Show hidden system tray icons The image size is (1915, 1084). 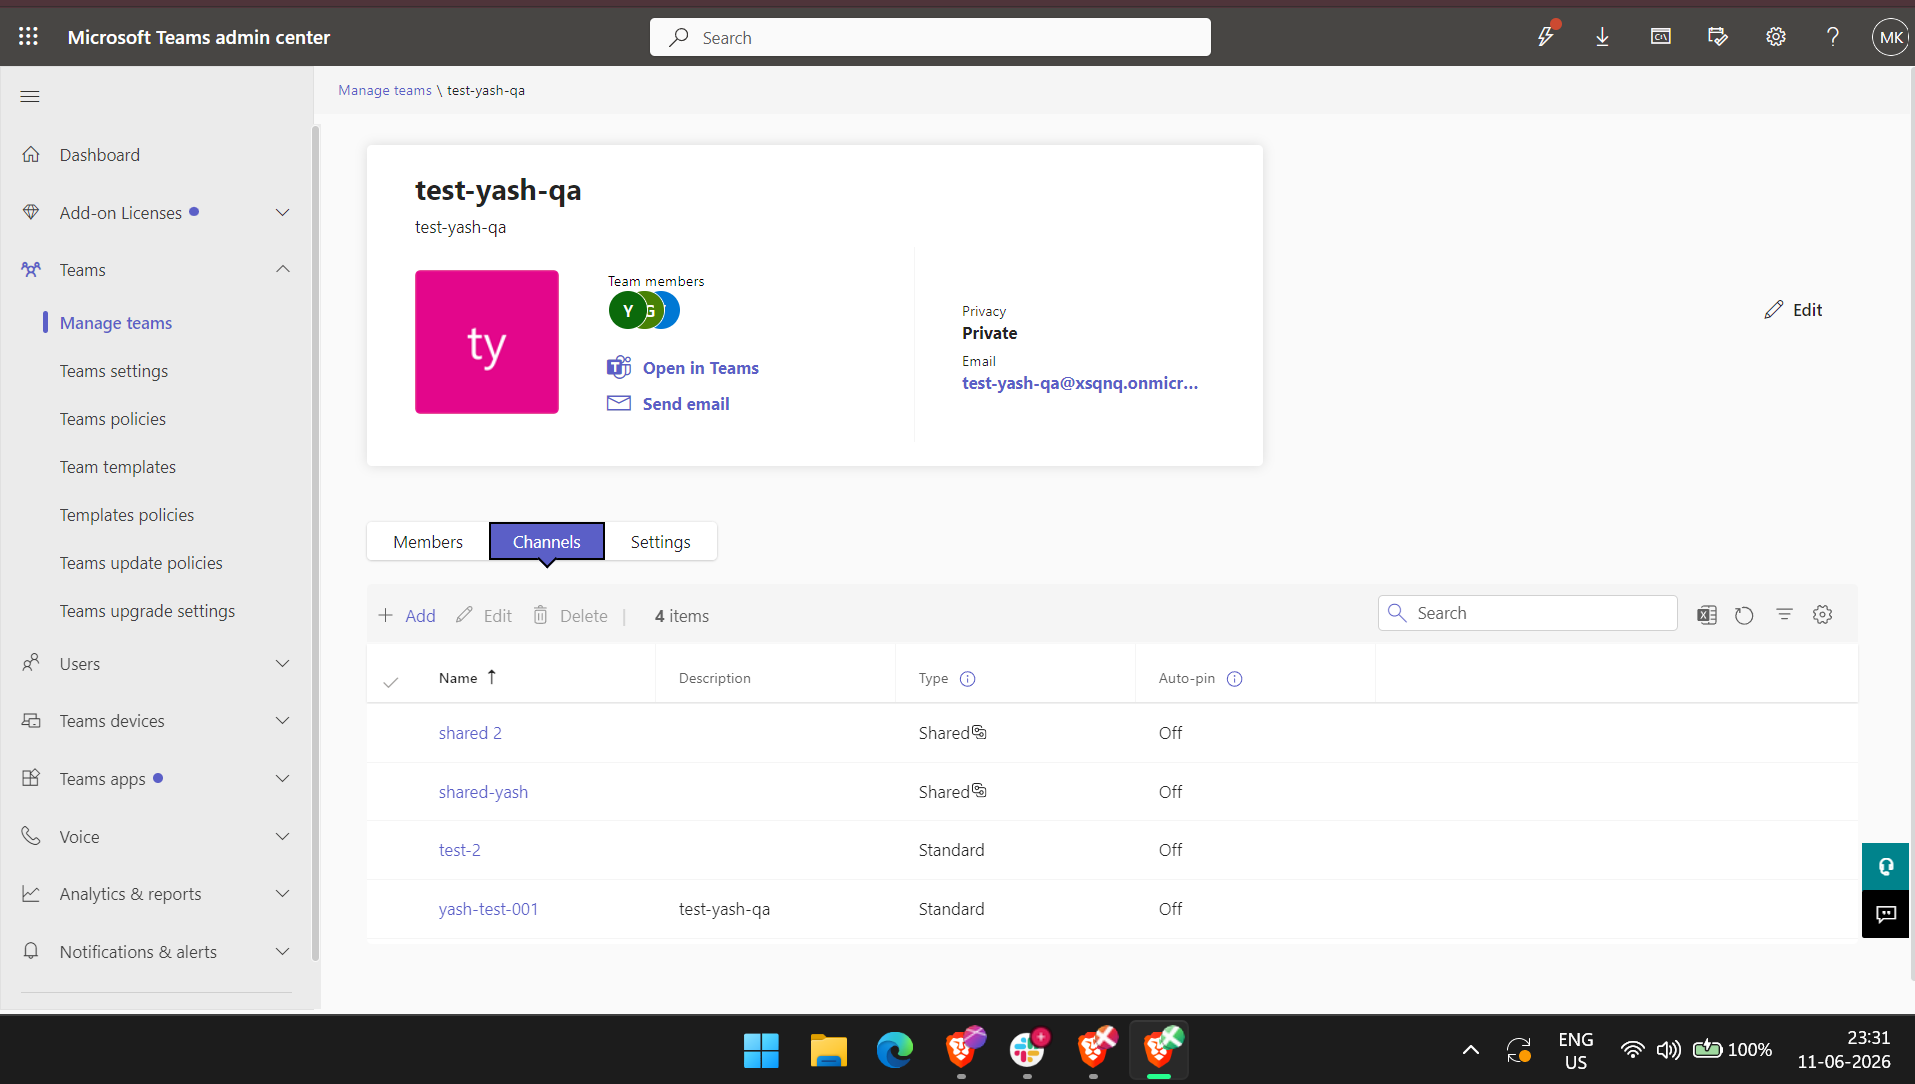pos(1470,1050)
